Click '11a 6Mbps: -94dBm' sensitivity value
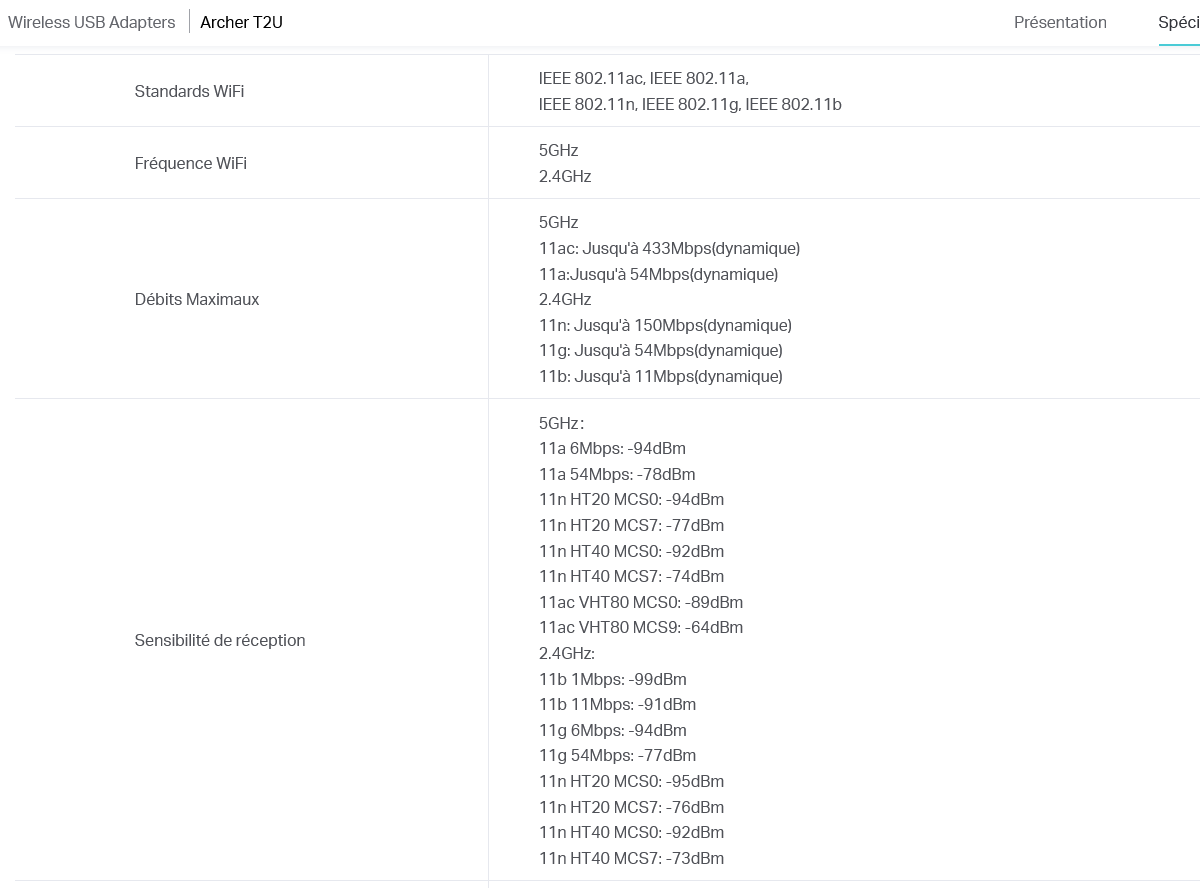The image size is (1200, 888). pyautogui.click(x=612, y=448)
